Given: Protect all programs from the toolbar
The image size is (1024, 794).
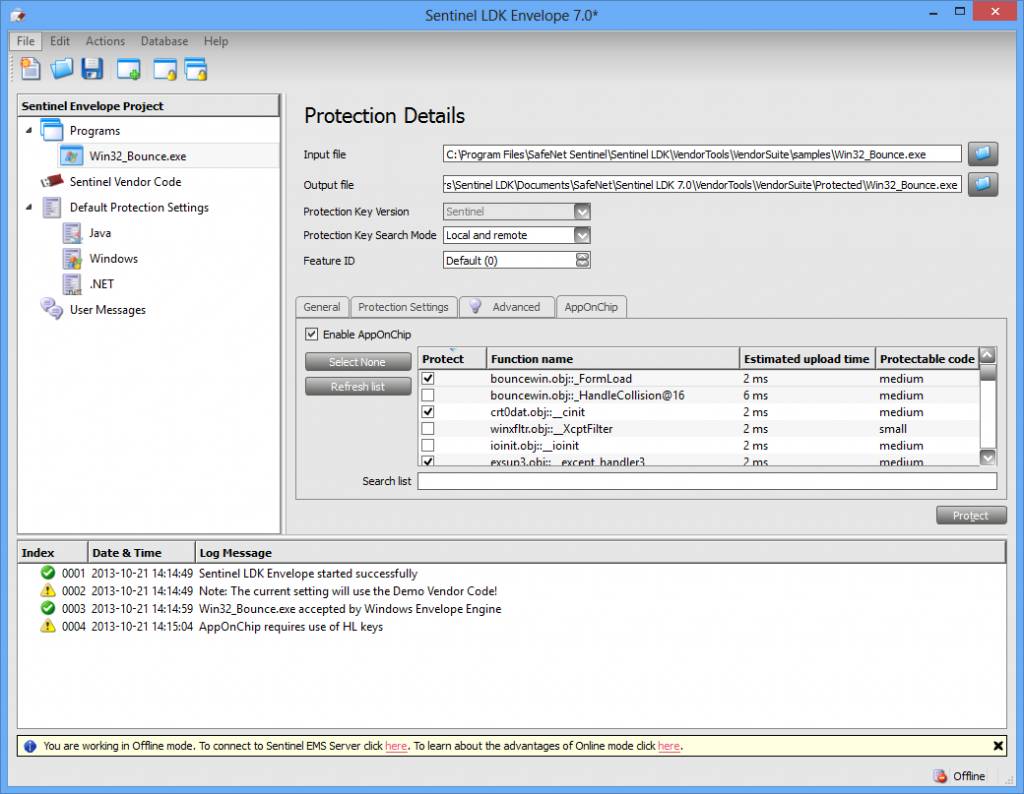Looking at the screenshot, I should 196,69.
